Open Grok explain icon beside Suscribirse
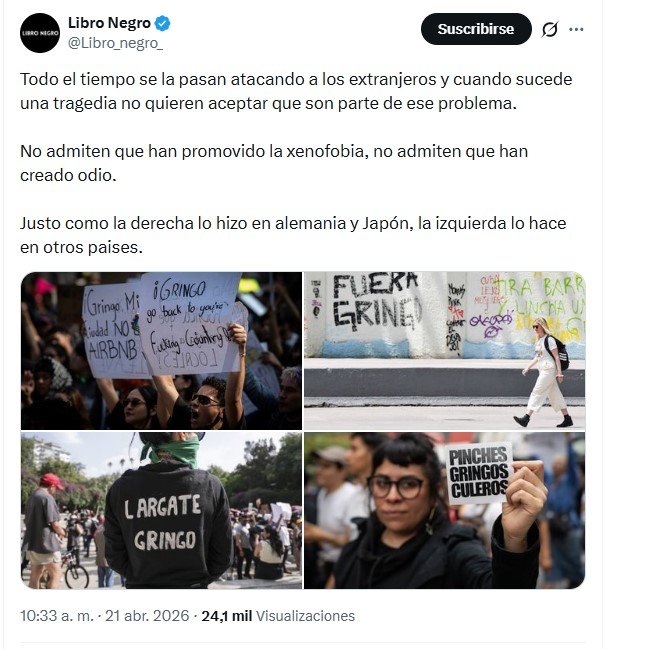This screenshot has width=651, height=649. (x=550, y=29)
